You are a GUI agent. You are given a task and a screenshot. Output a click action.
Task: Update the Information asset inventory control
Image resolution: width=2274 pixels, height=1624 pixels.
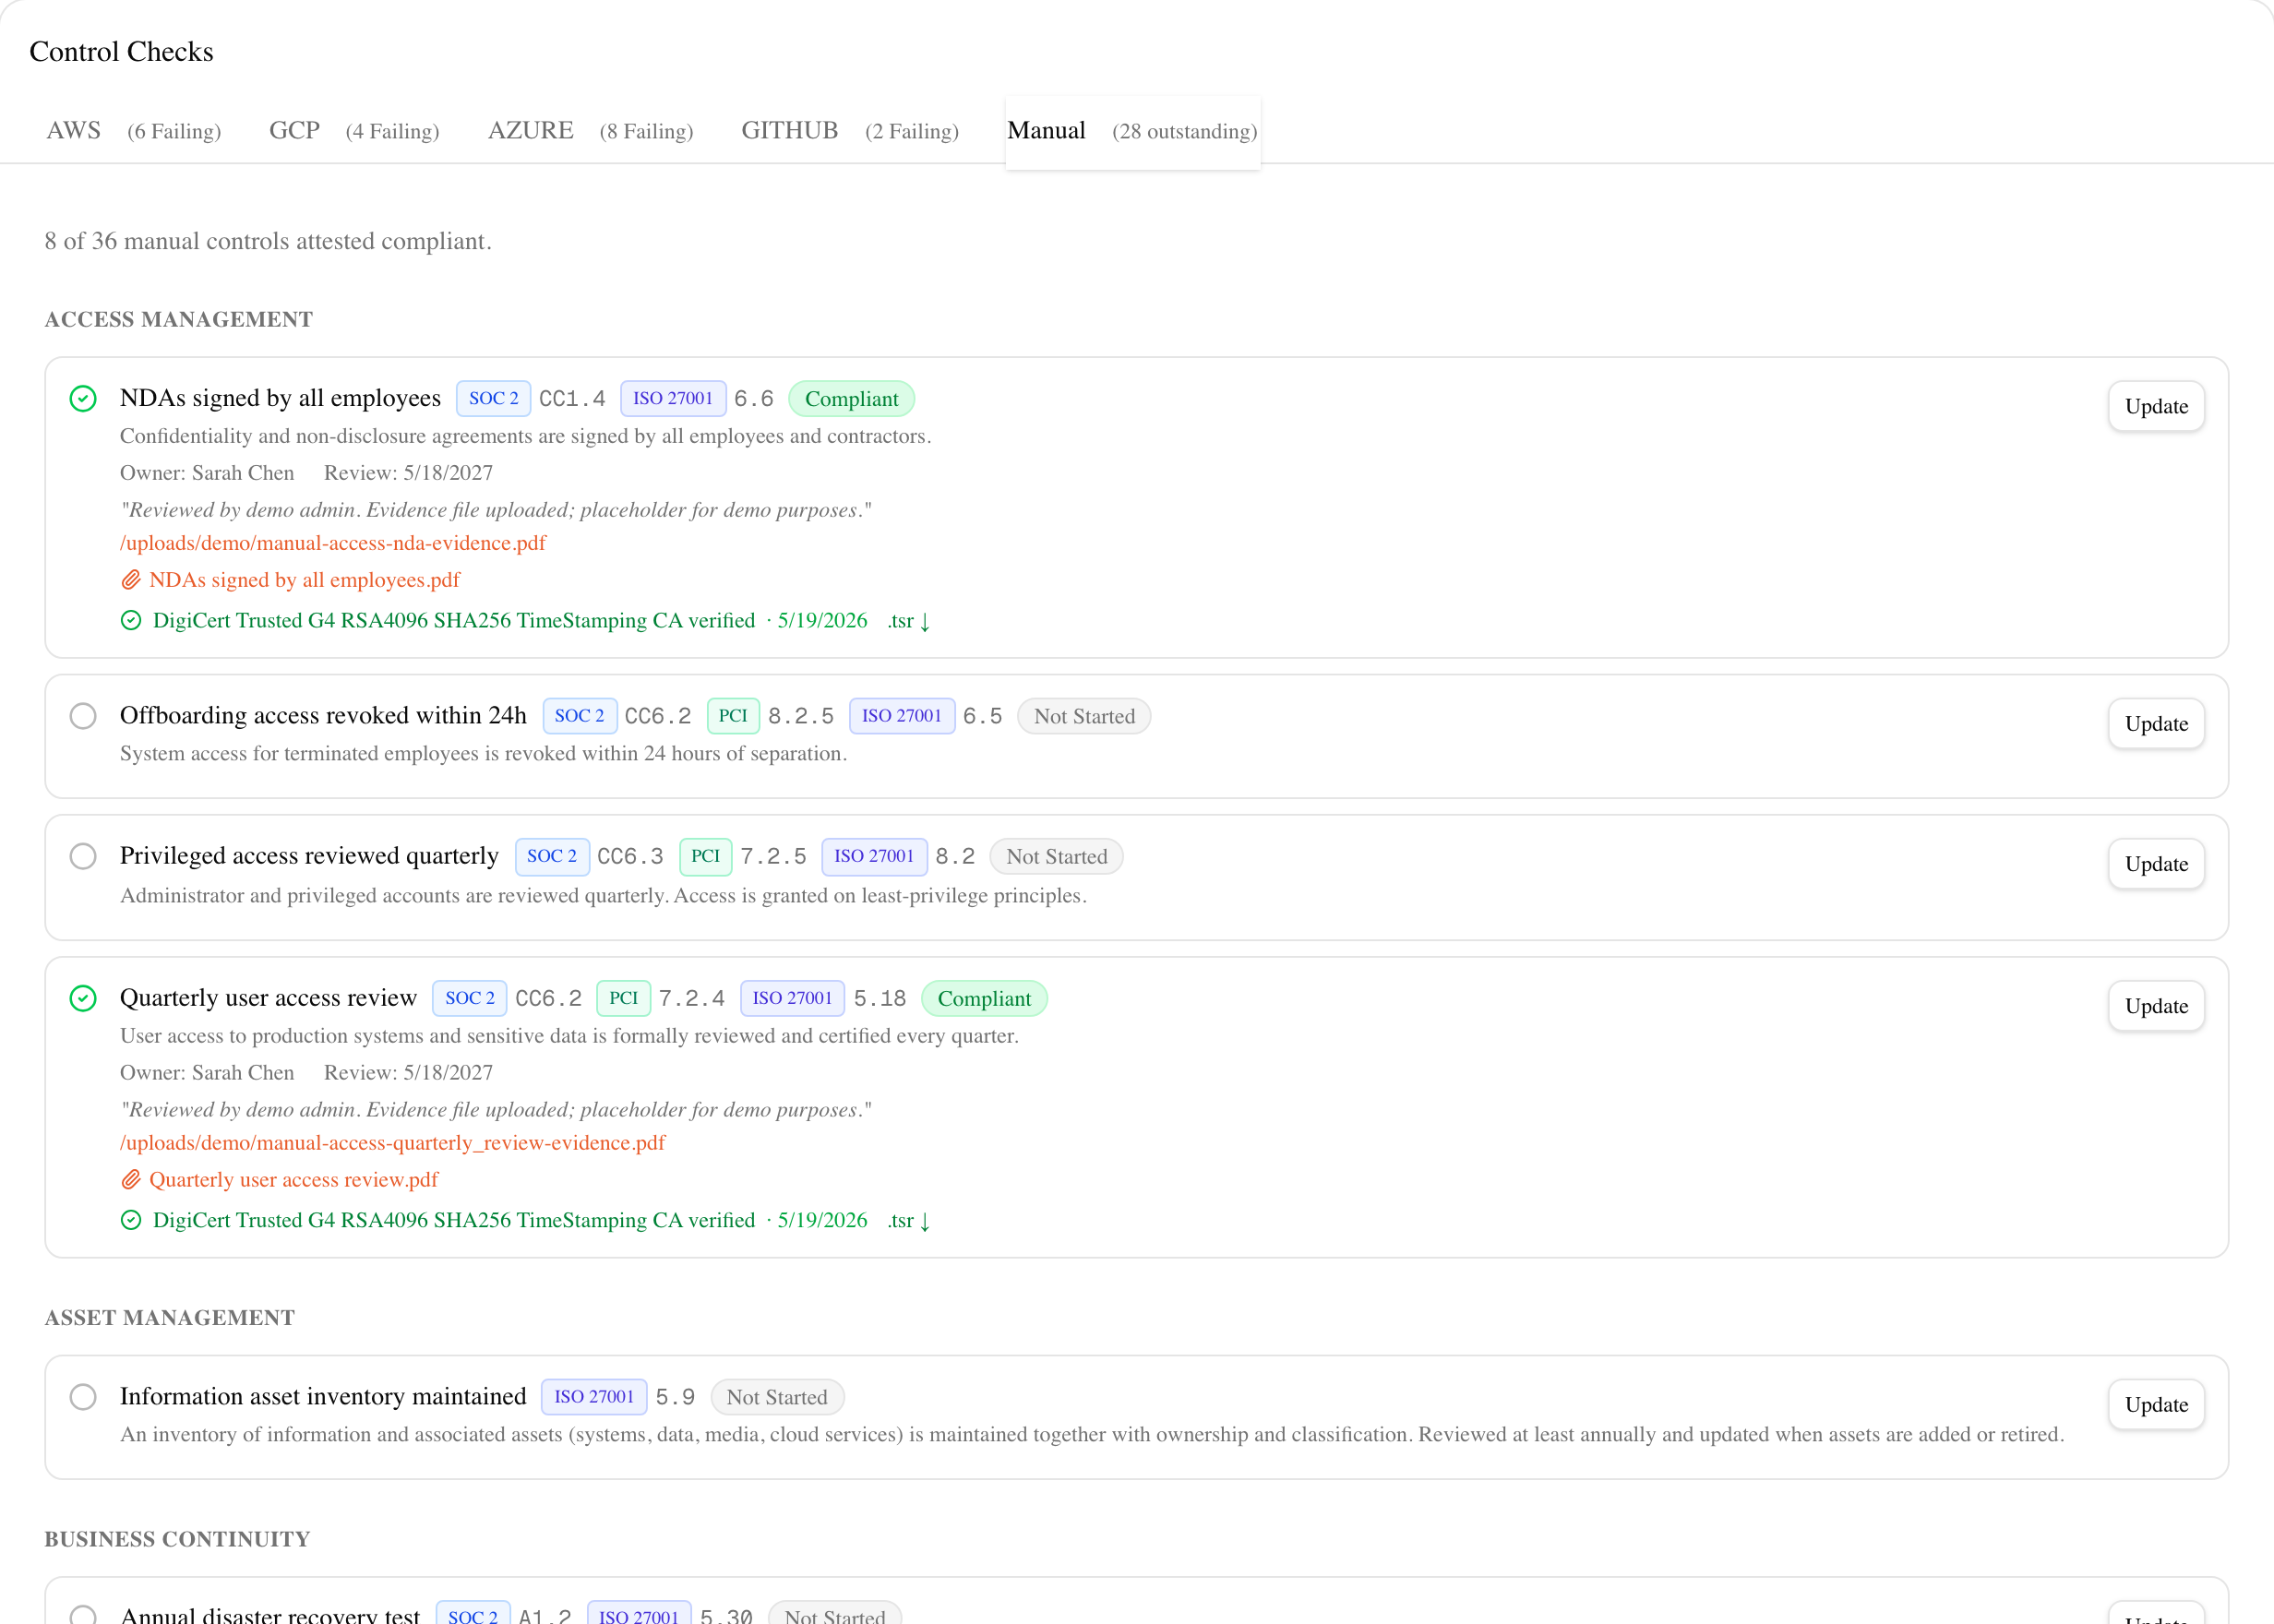pos(2156,1404)
